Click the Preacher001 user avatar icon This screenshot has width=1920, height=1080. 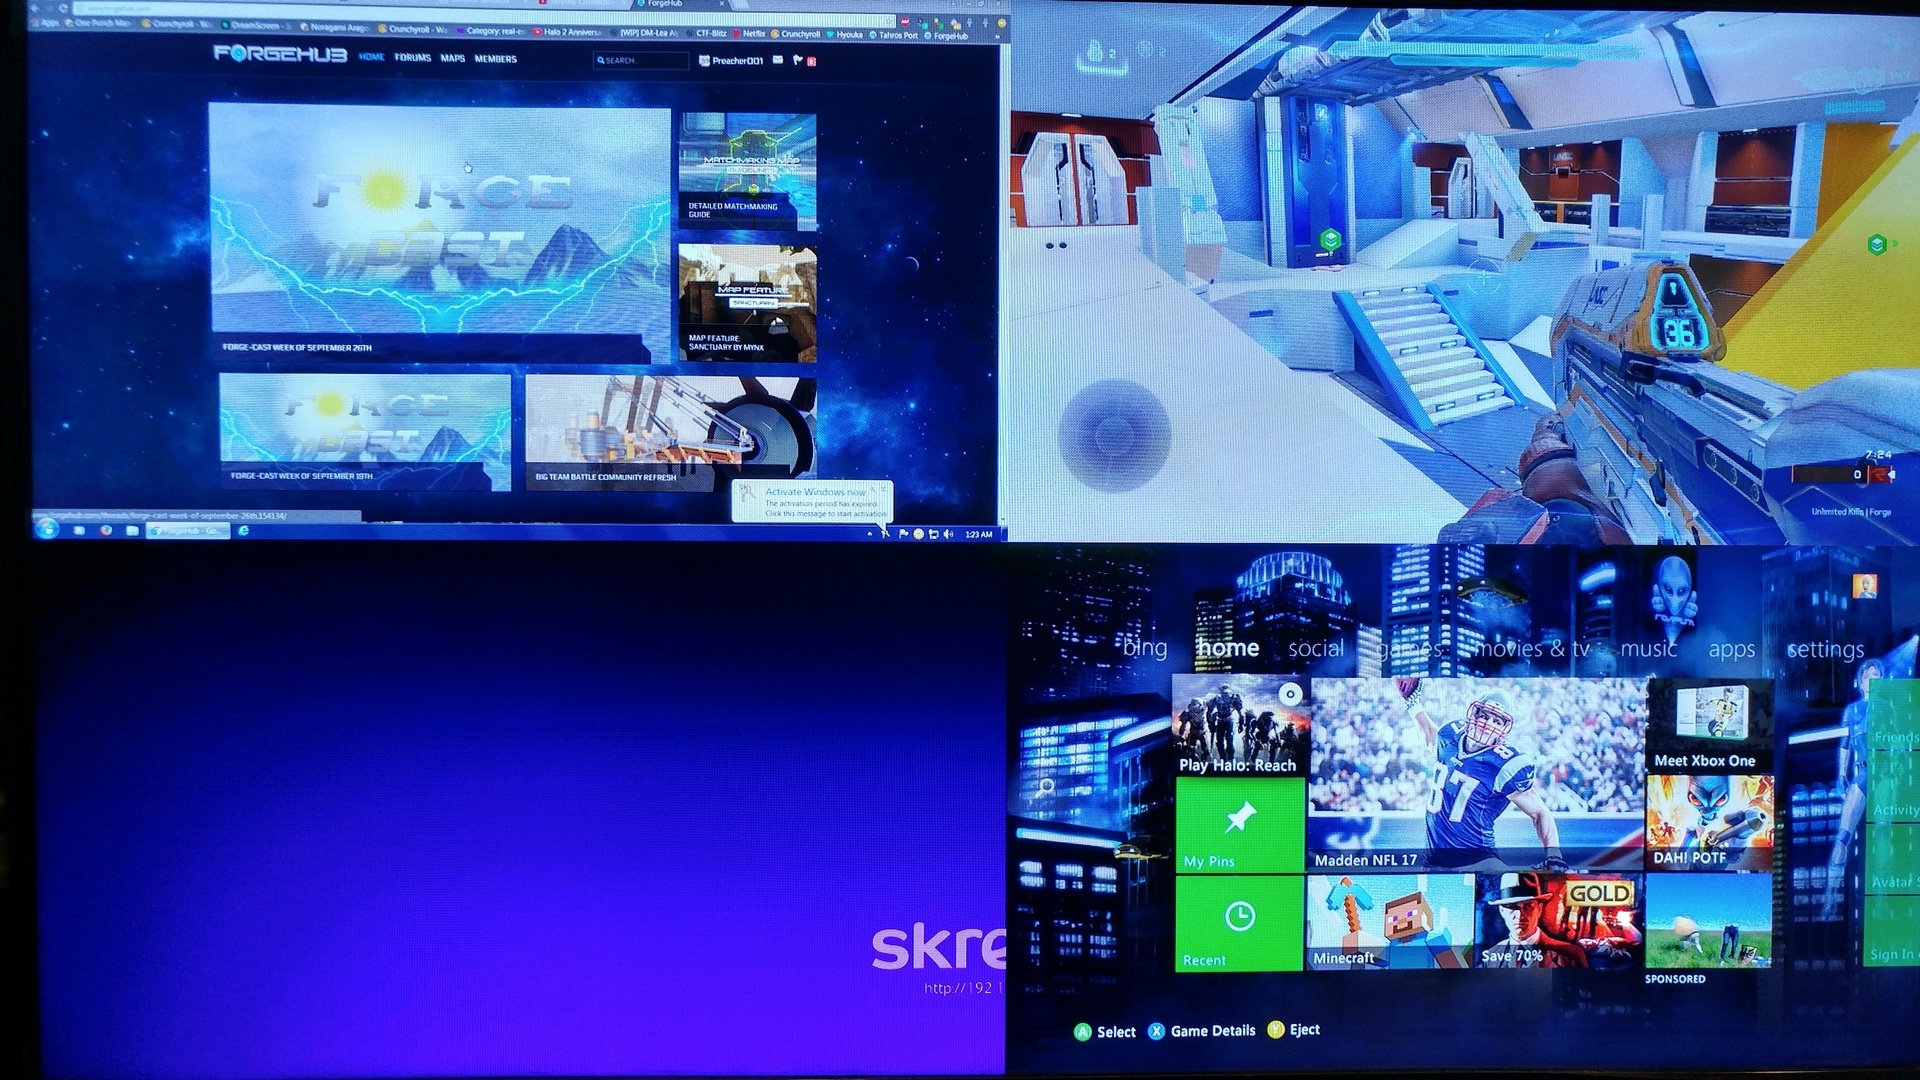704,61
